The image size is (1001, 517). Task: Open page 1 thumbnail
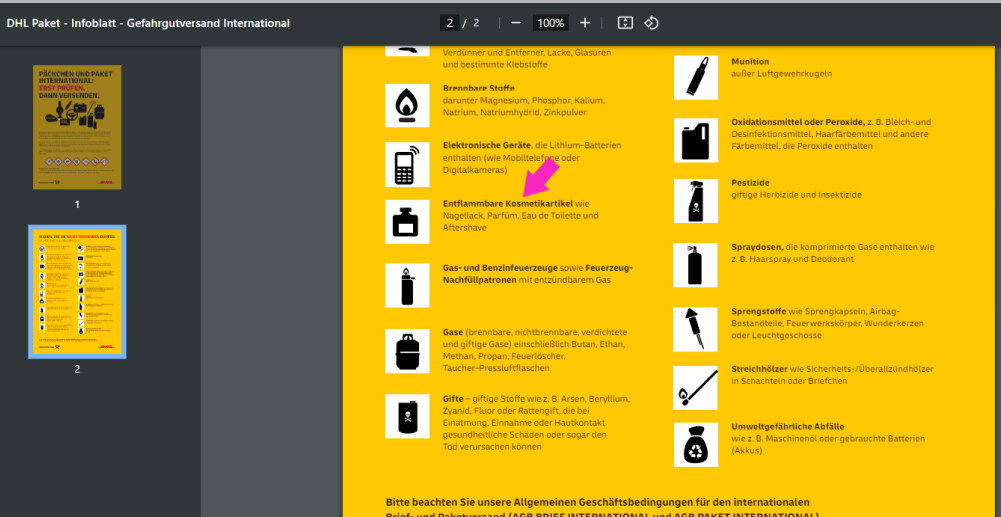point(77,127)
